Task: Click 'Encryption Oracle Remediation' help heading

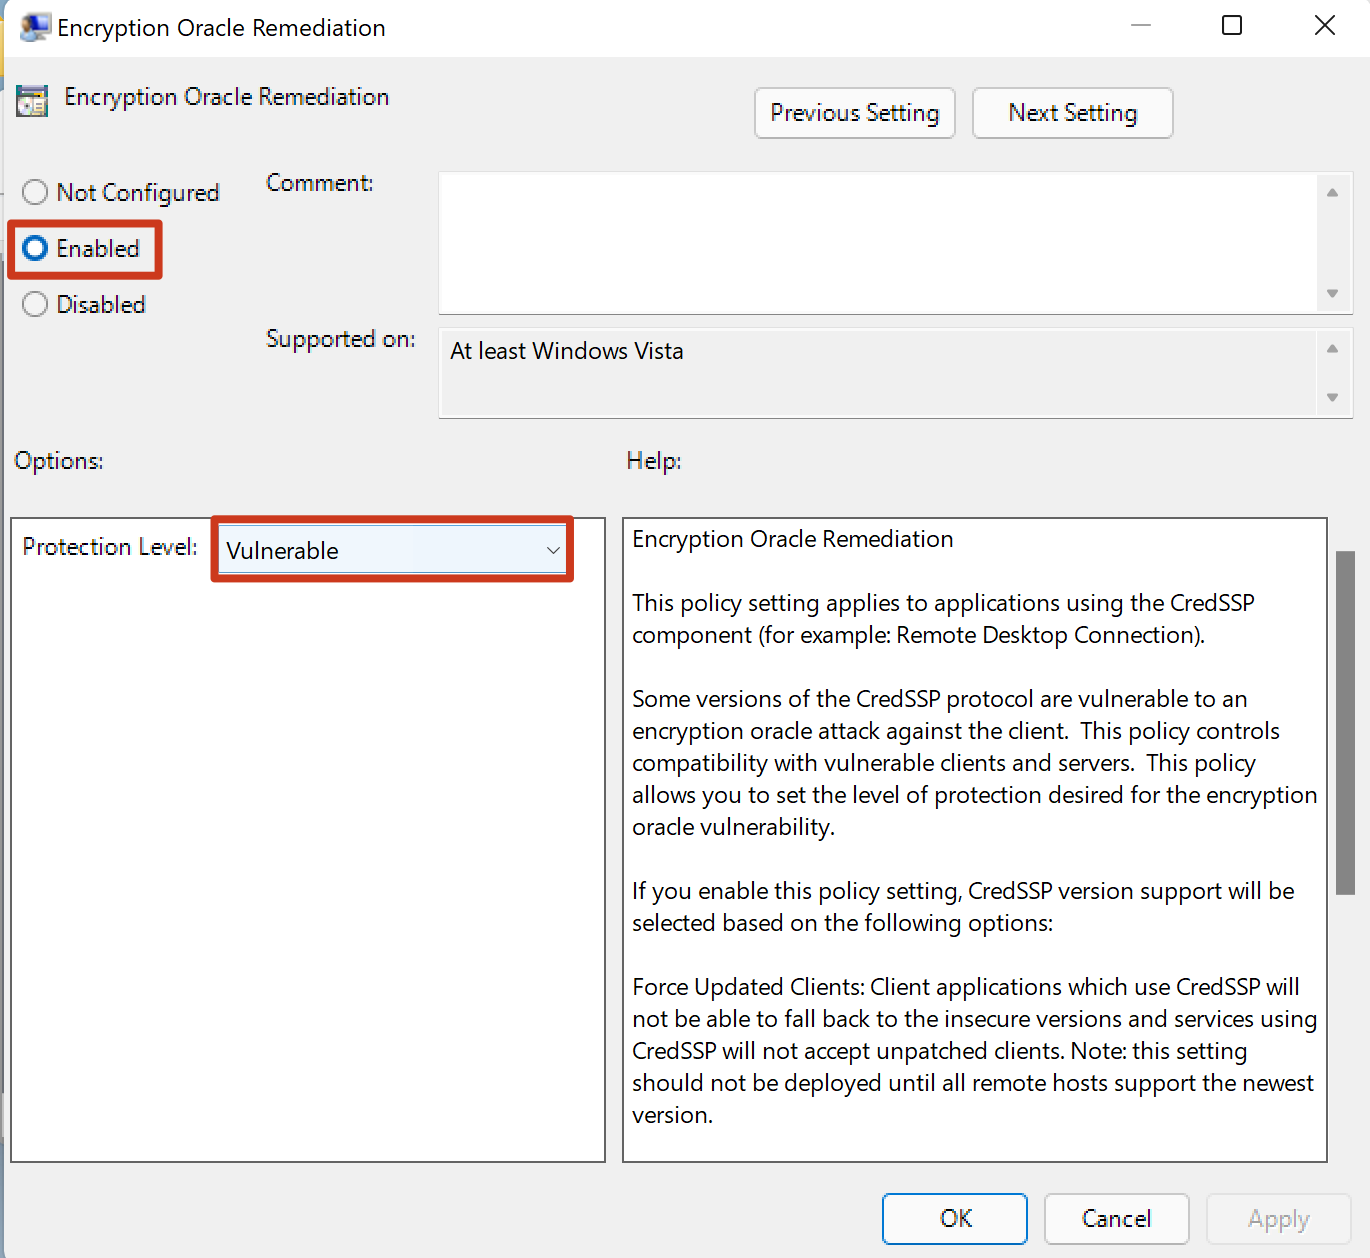Action: click(793, 539)
